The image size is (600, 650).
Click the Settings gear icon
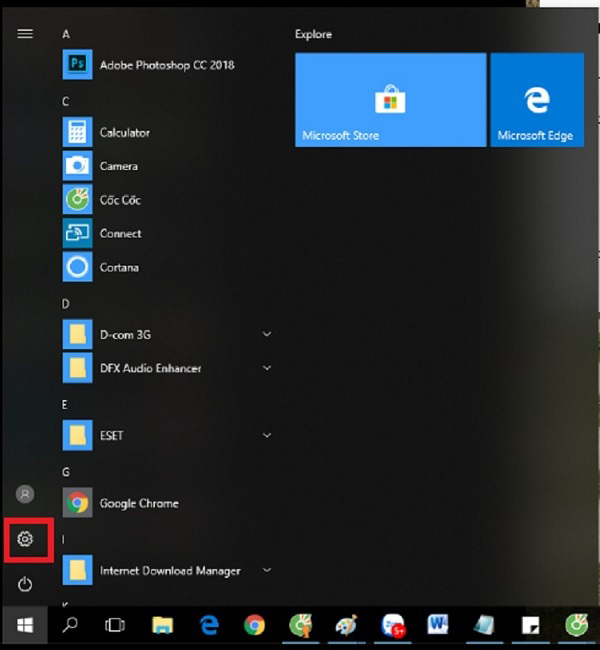coord(26,540)
